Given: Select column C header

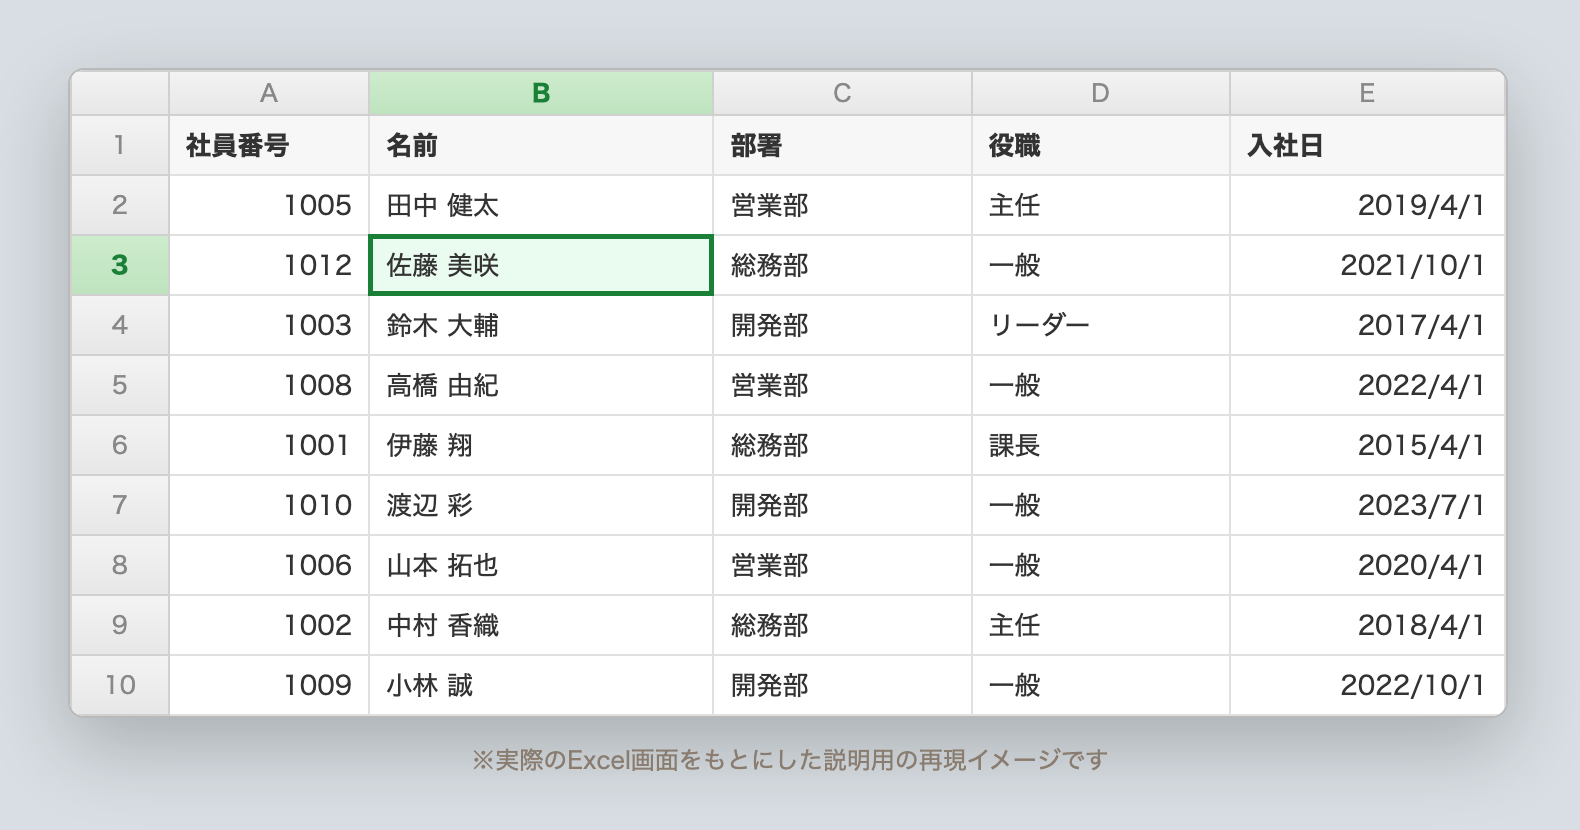Looking at the screenshot, I should [842, 93].
